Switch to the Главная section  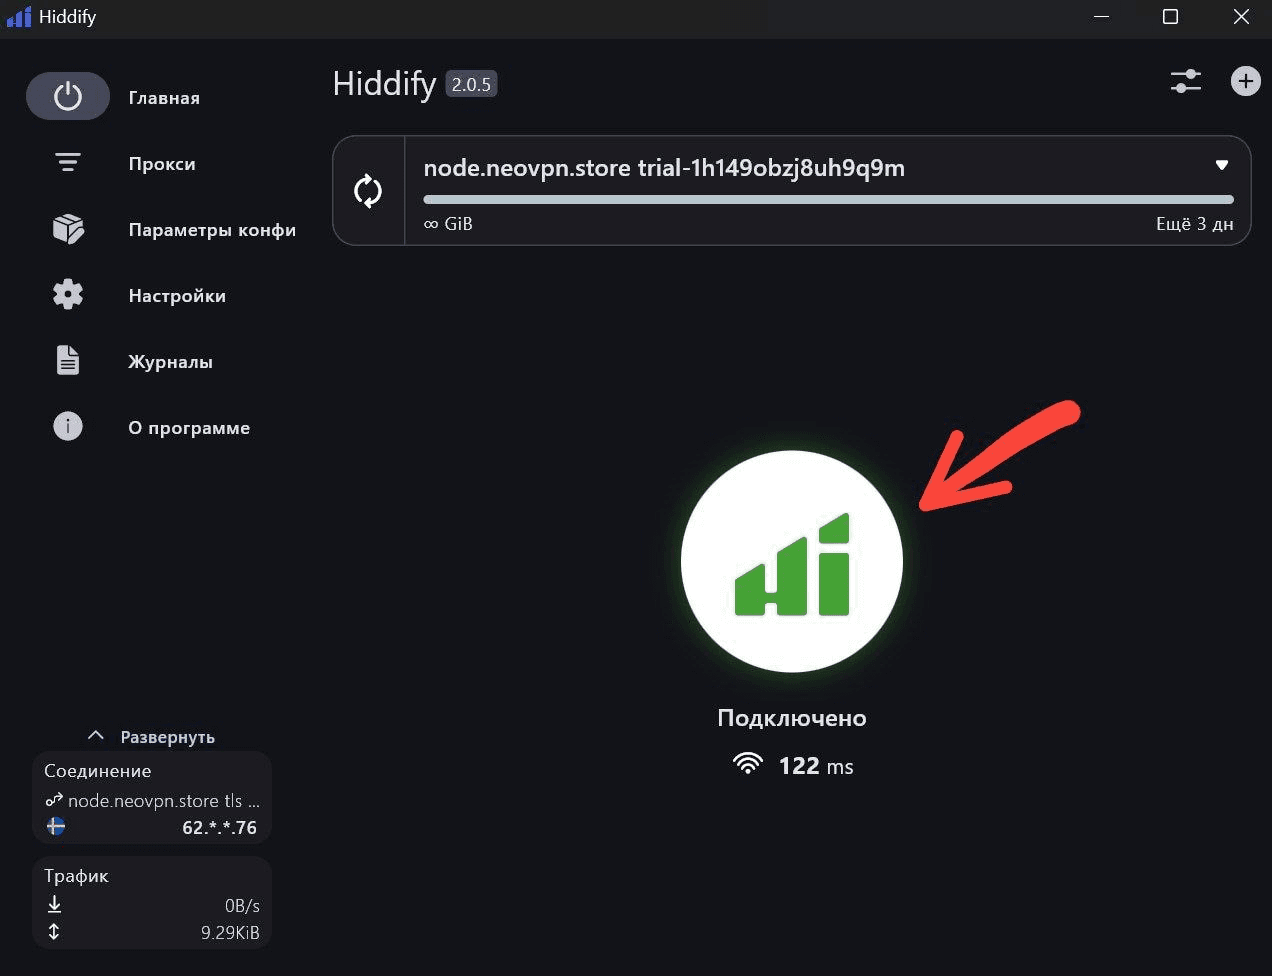163,97
